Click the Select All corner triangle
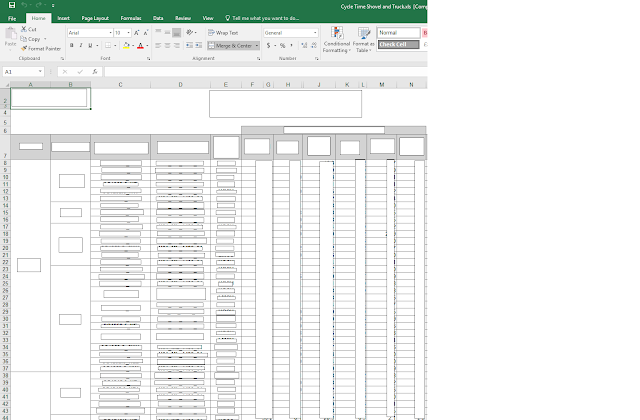Image resolution: width=640 pixels, height=420 pixels. point(6,85)
